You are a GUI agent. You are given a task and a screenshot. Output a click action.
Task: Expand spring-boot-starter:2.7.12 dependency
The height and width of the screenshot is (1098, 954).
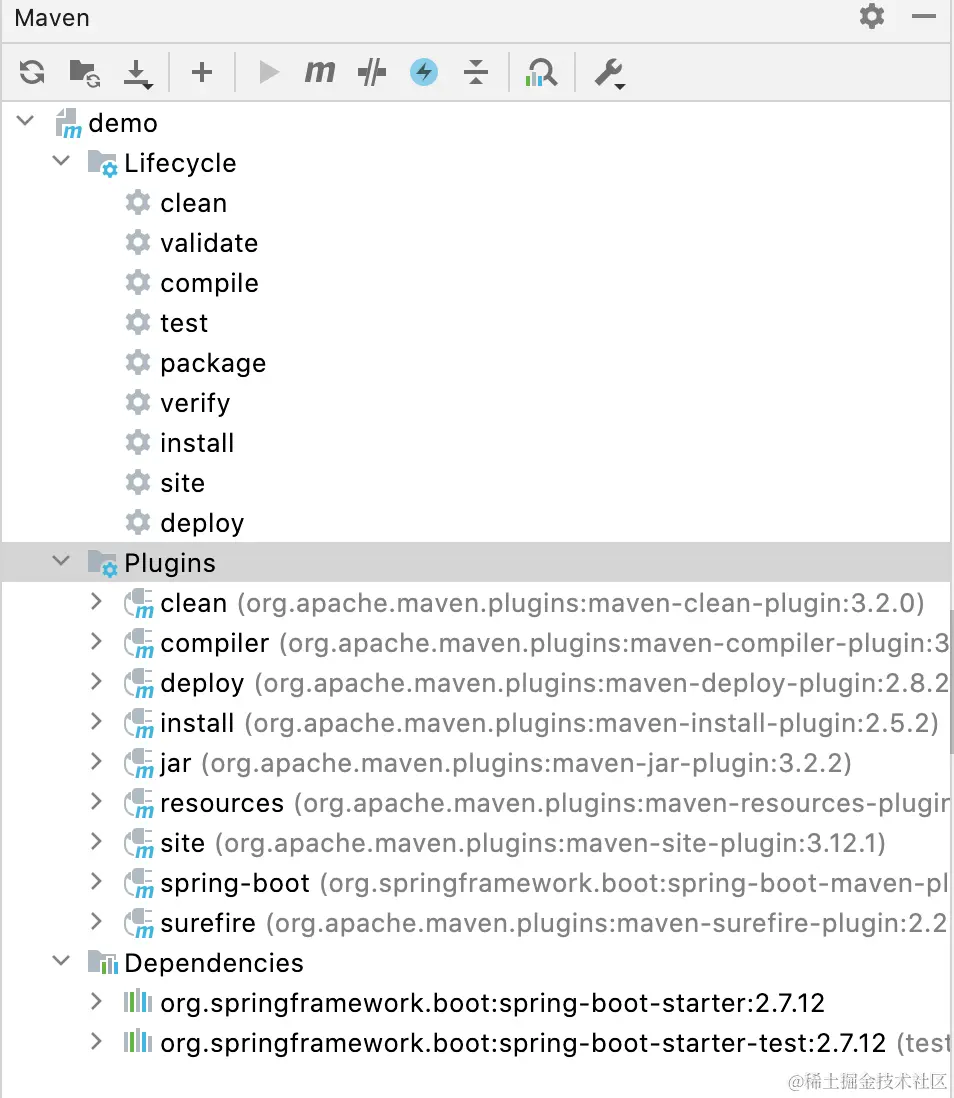97,1001
